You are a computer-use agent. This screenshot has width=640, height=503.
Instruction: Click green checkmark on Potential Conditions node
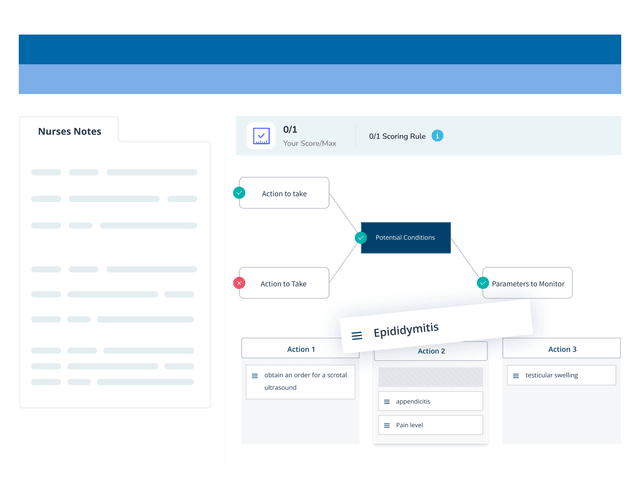click(x=362, y=238)
